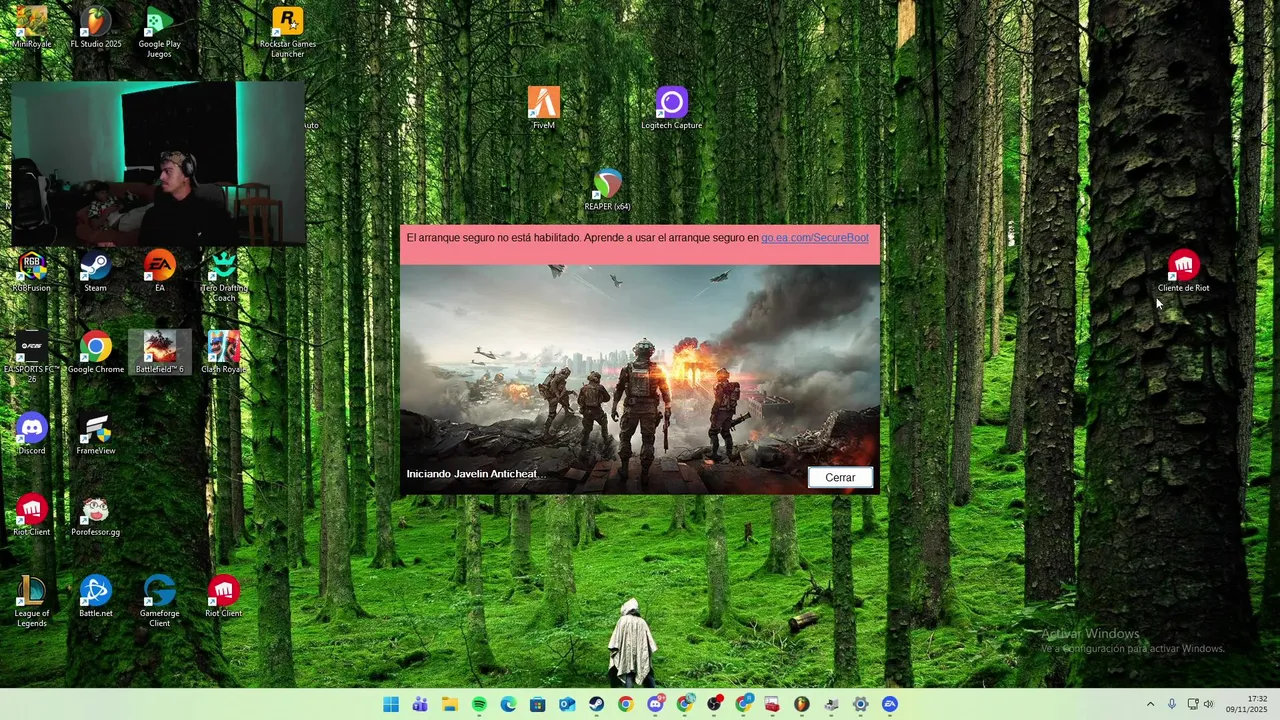Open Microsoft Edge from the taskbar

(x=508, y=704)
